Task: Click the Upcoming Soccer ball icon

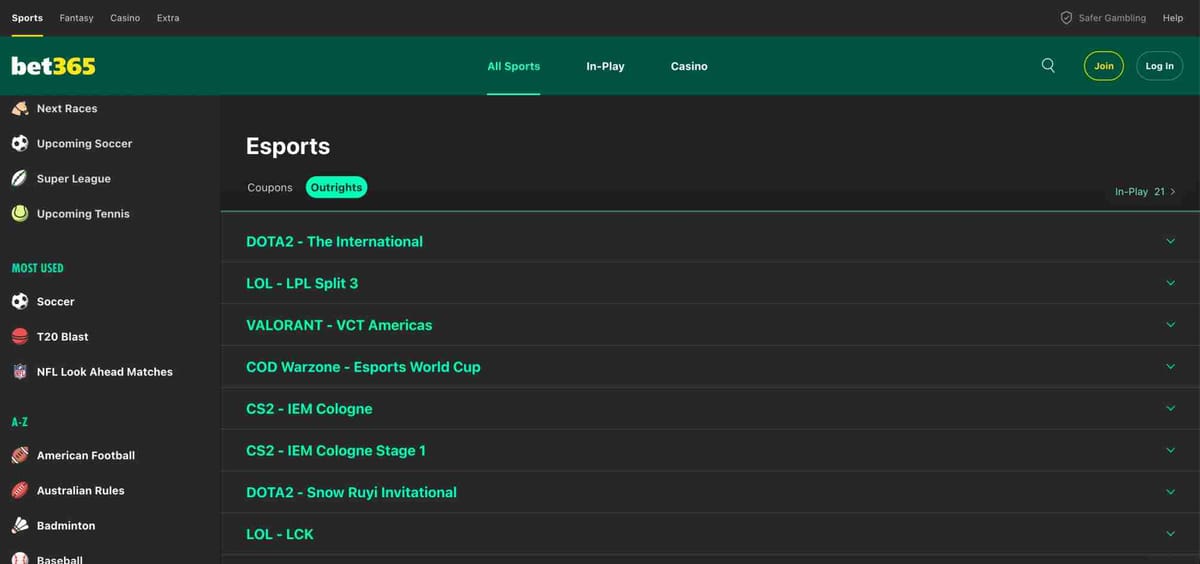Action: click(20, 143)
